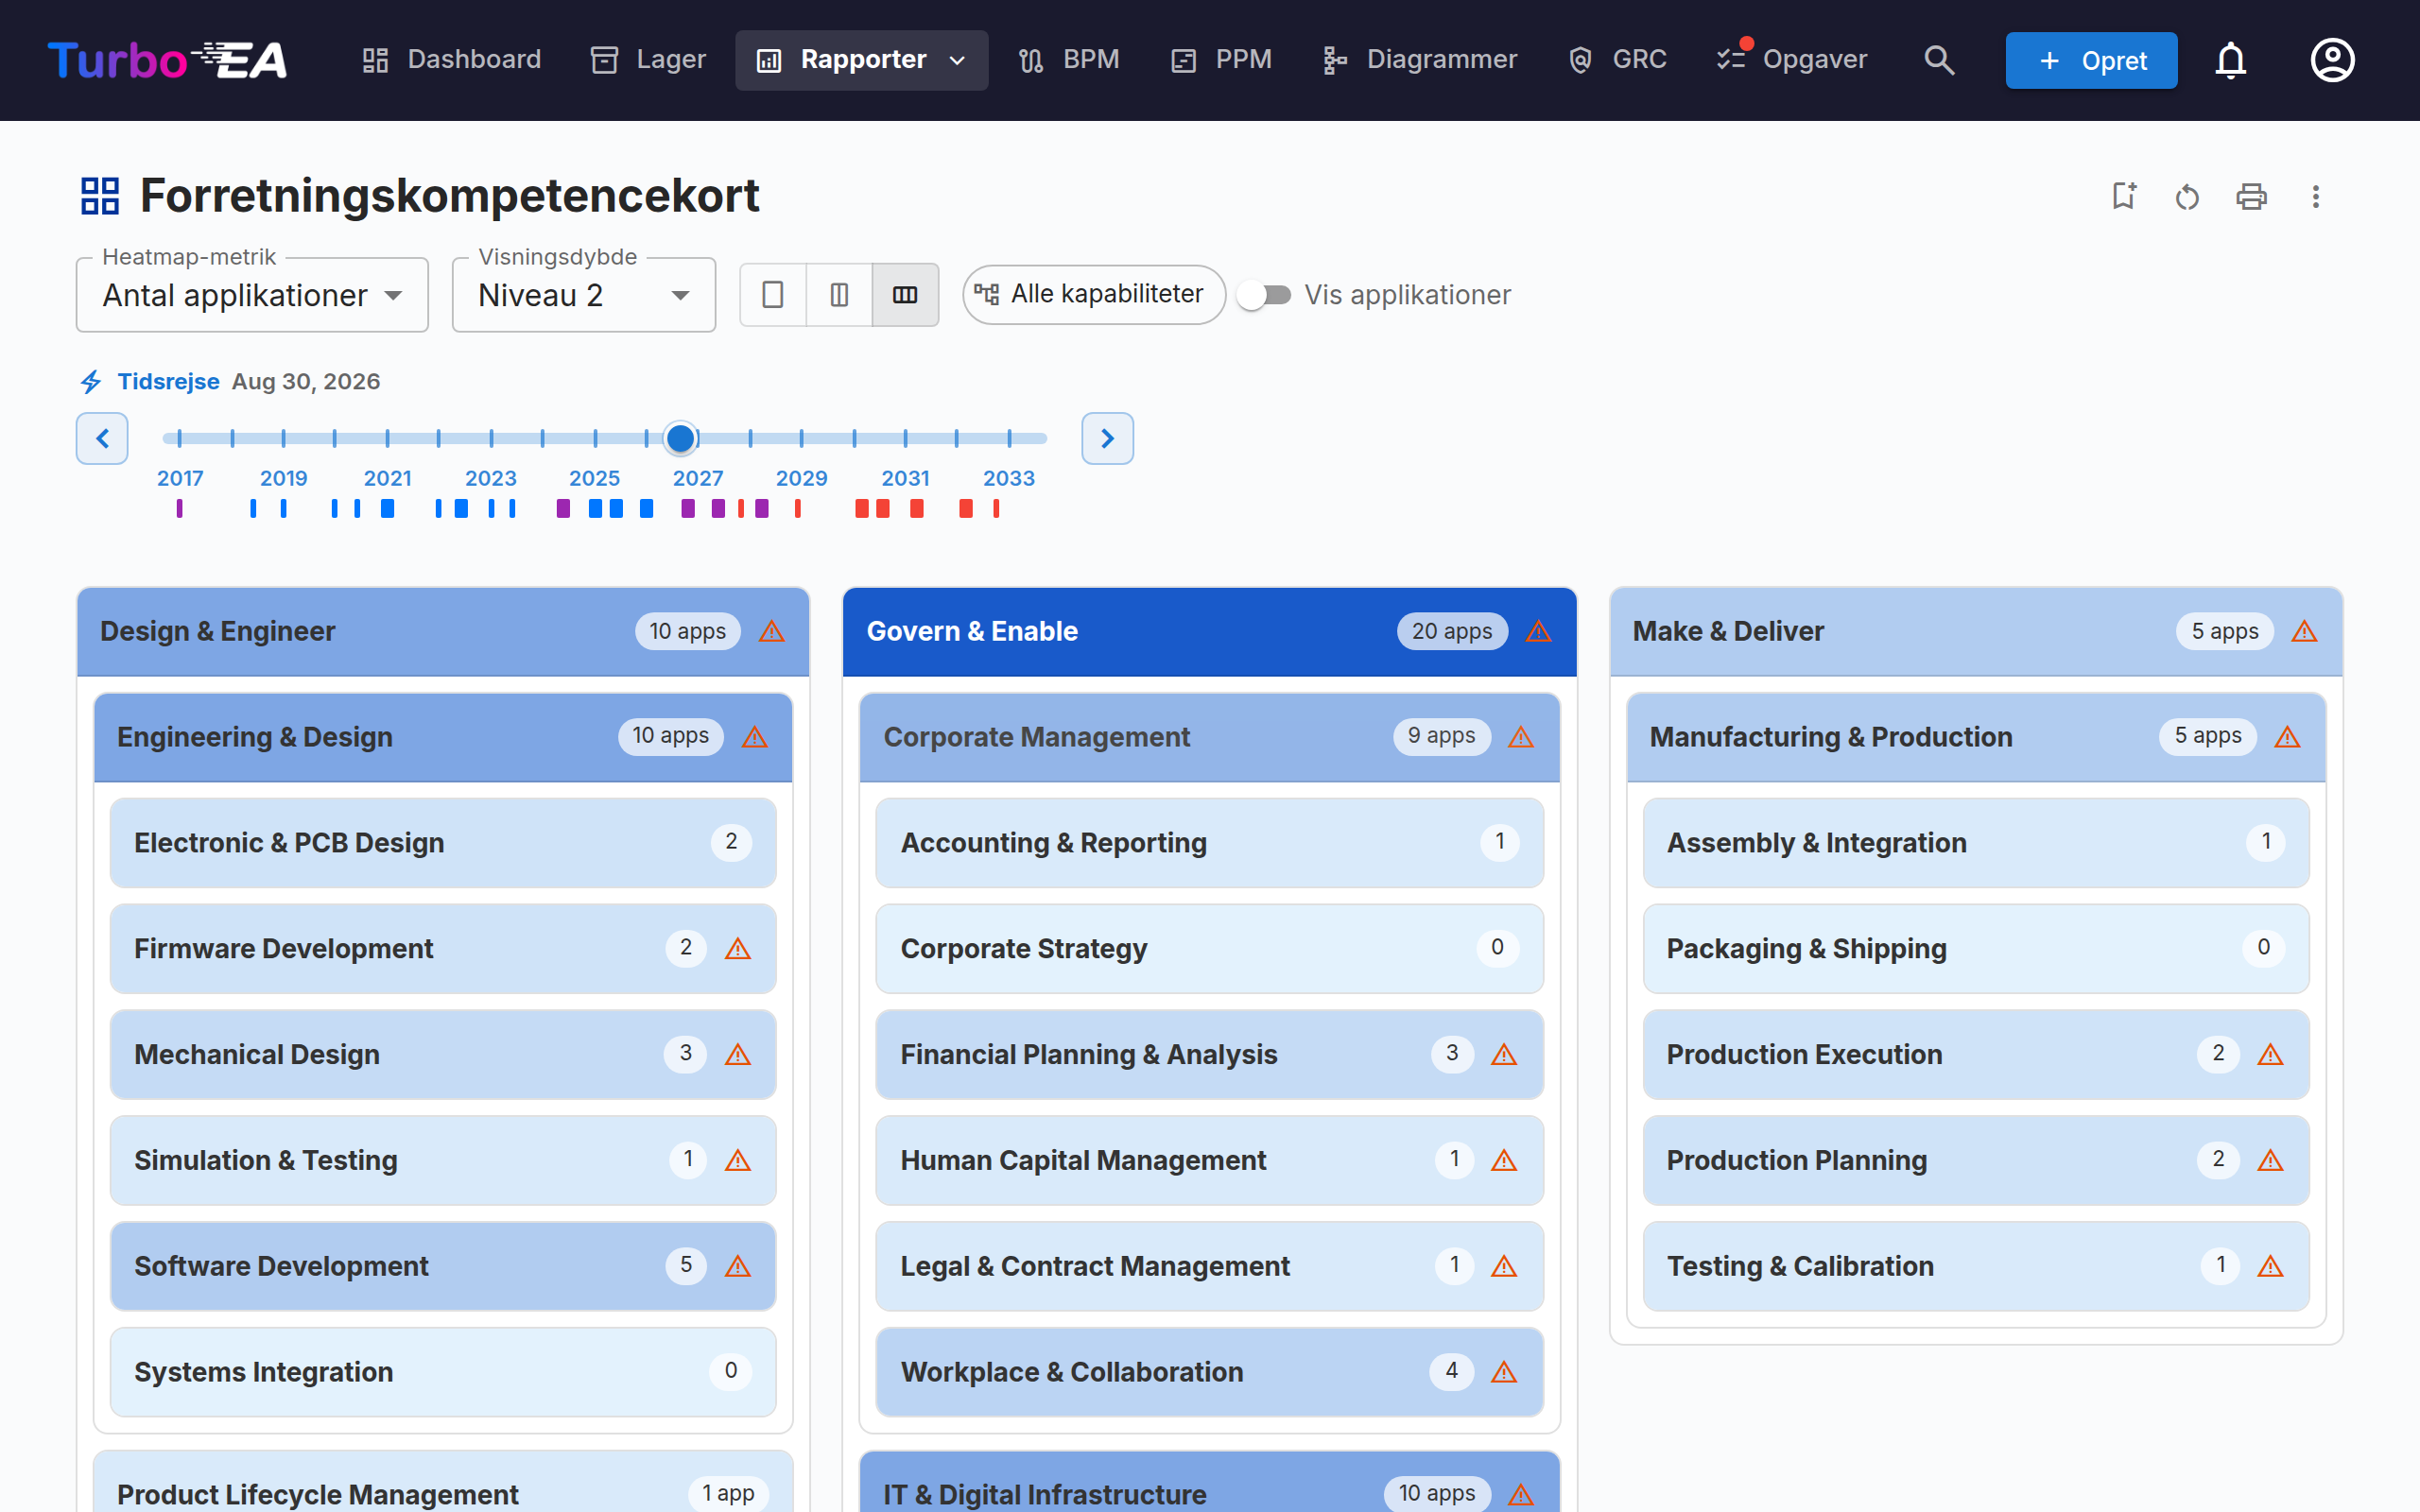This screenshot has height=1512, width=2420.
Task: Open Visningsdybde Niveau 2 dropdown
Action: 584,295
